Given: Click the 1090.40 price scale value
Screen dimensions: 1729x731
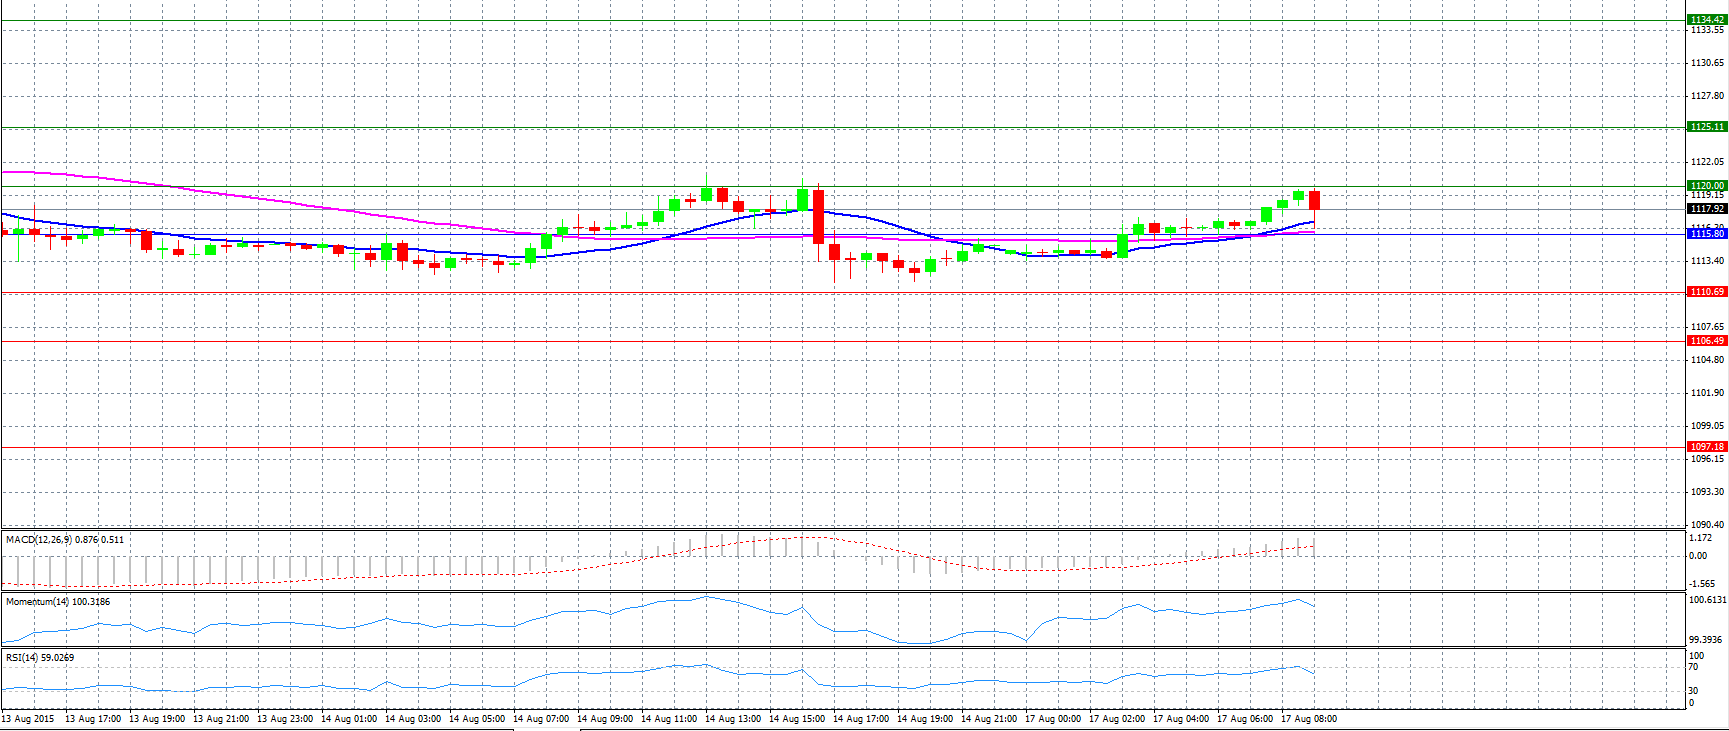Looking at the screenshot, I should coord(1707,525).
